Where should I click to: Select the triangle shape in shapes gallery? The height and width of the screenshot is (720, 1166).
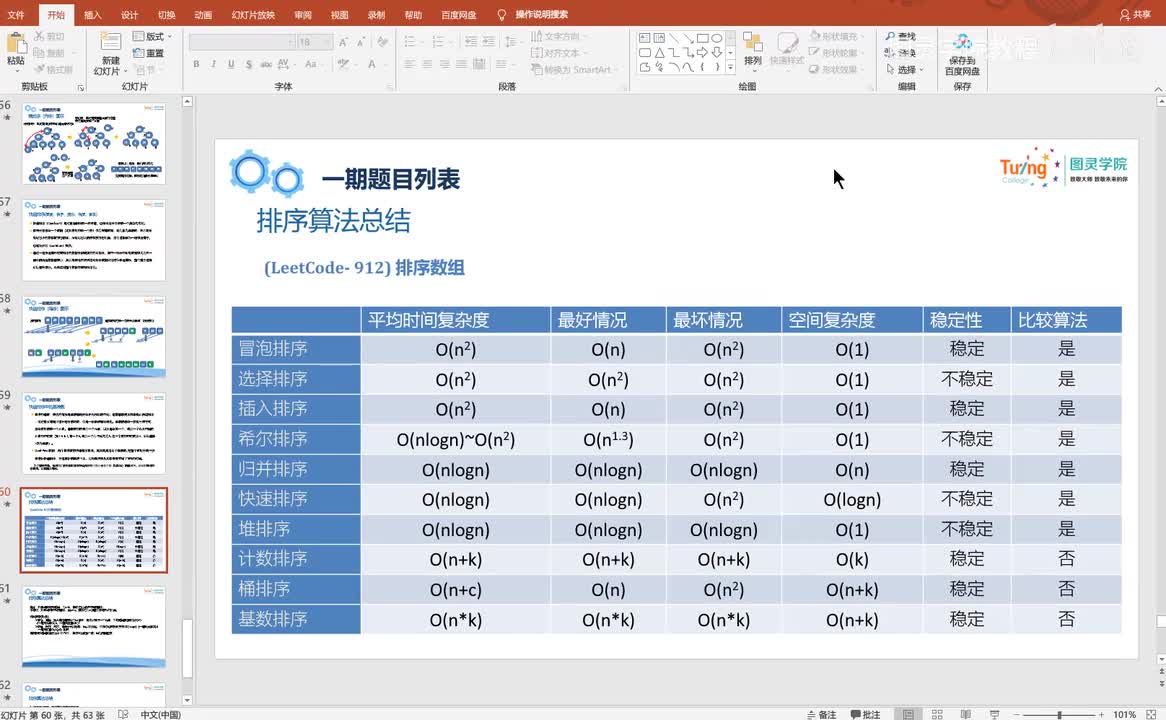[x=659, y=53]
